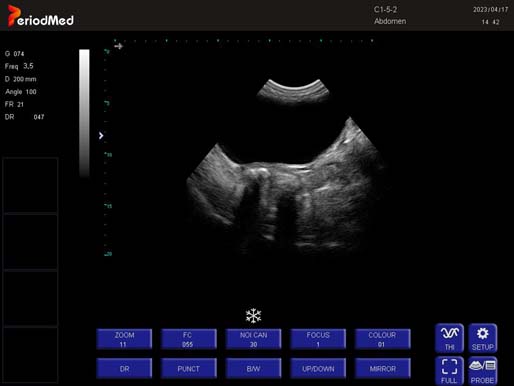
Task: Click the DR 047 dynamic range value
Action: 24,117
